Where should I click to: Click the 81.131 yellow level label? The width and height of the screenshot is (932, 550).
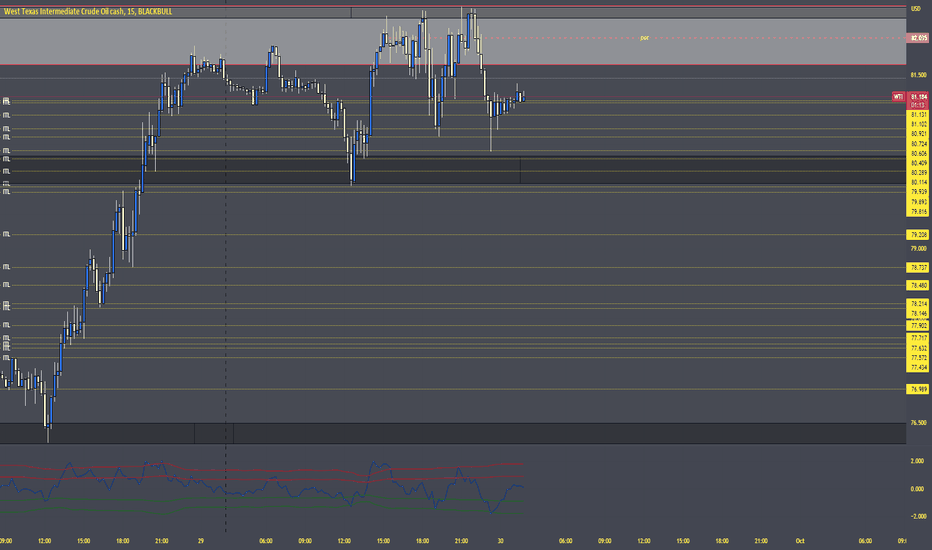tap(918, 115)
